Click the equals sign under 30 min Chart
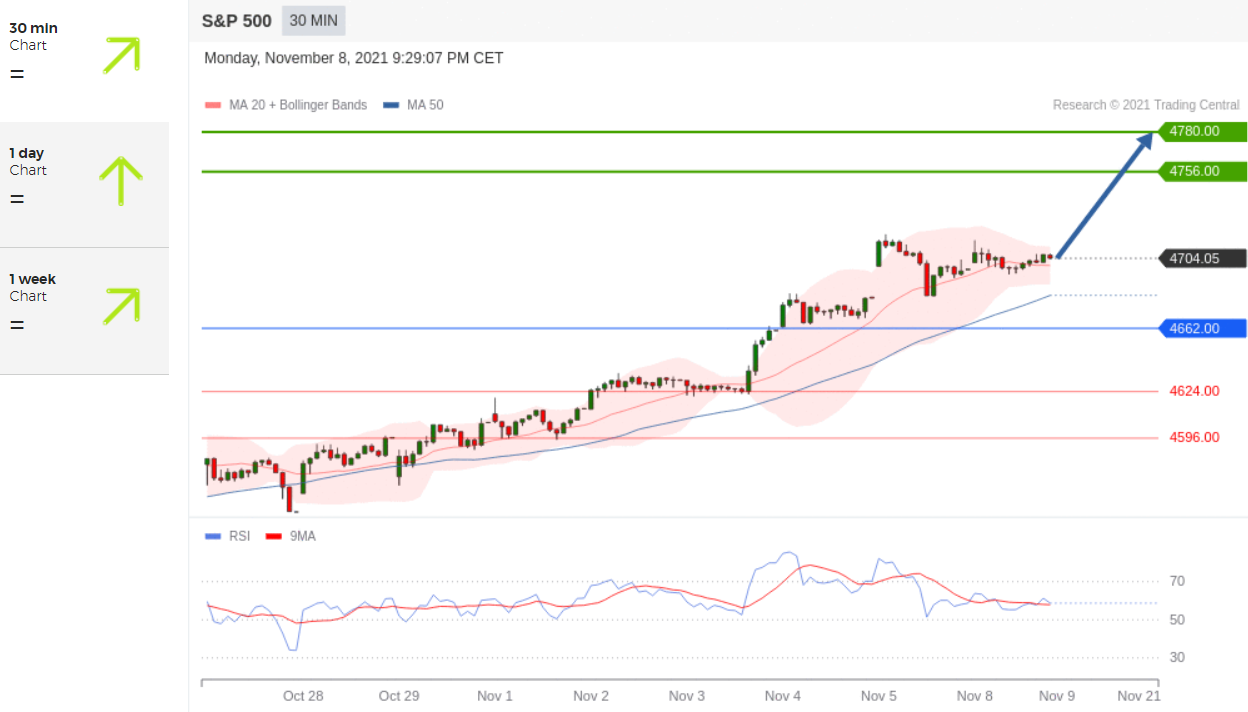 point(17,74)
